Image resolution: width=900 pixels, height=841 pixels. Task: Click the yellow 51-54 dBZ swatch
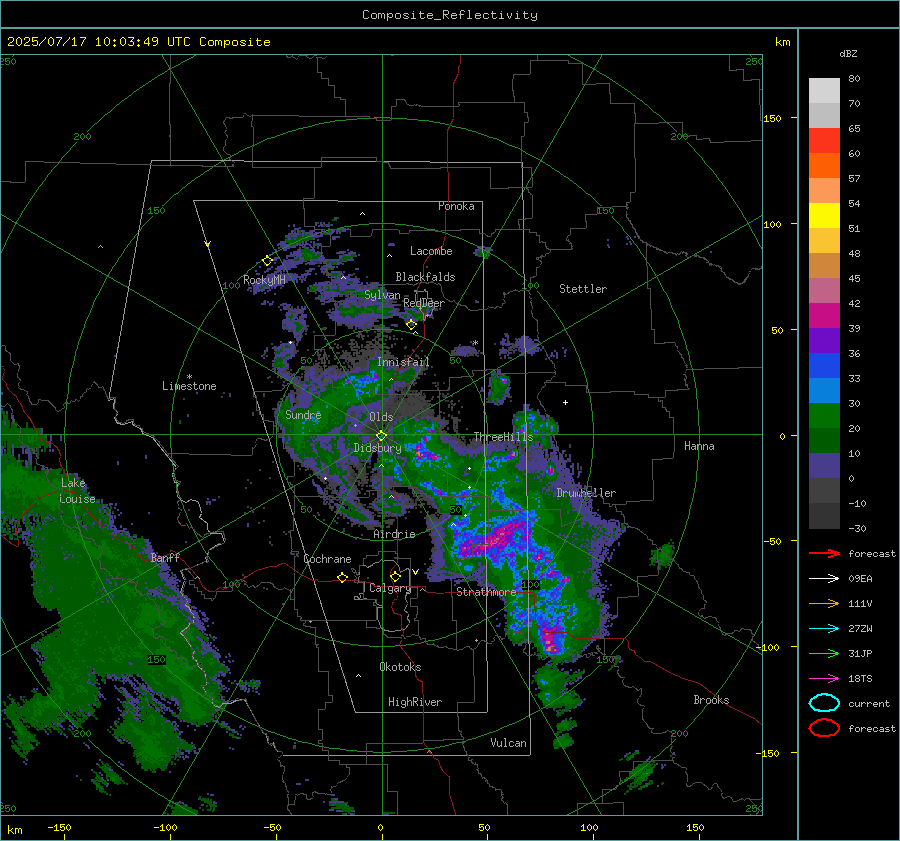pos(824,216)
